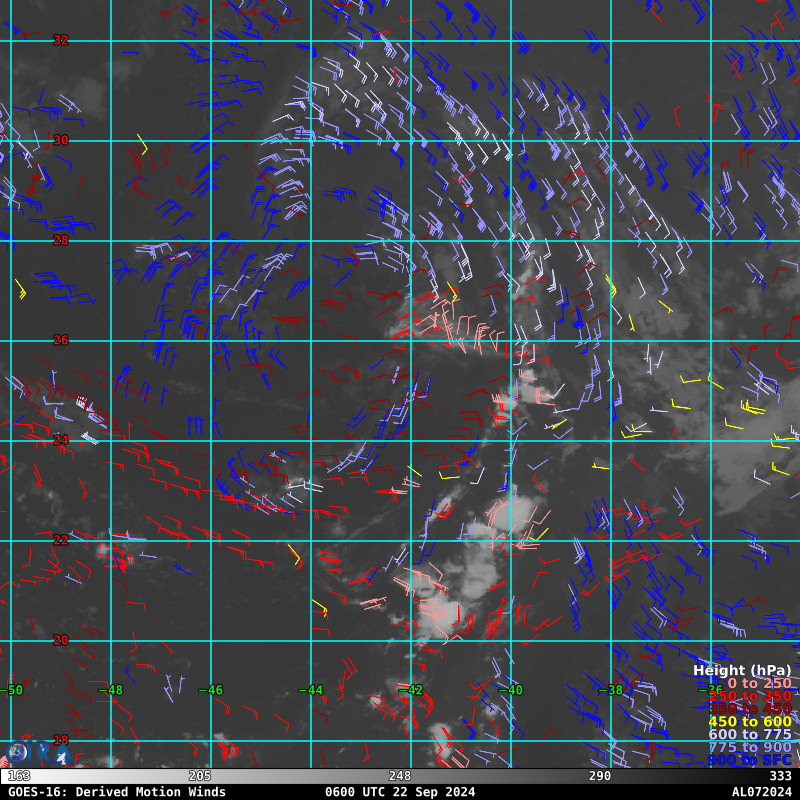Select the latitude label 20

(61, 640)
